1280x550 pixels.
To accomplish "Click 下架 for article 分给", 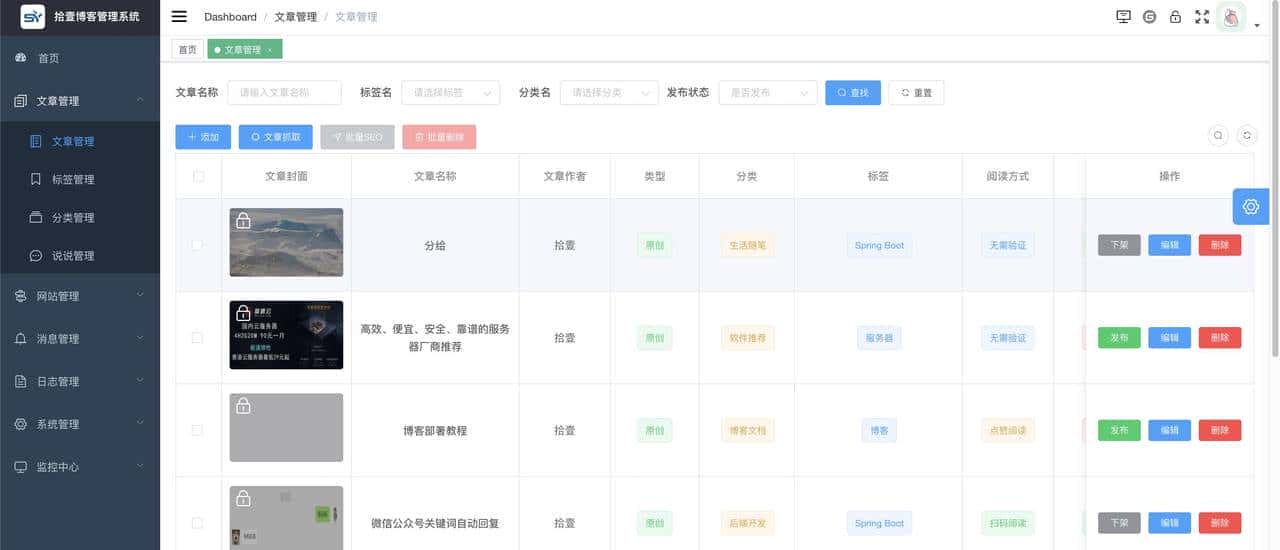I will pos(1119,245).
